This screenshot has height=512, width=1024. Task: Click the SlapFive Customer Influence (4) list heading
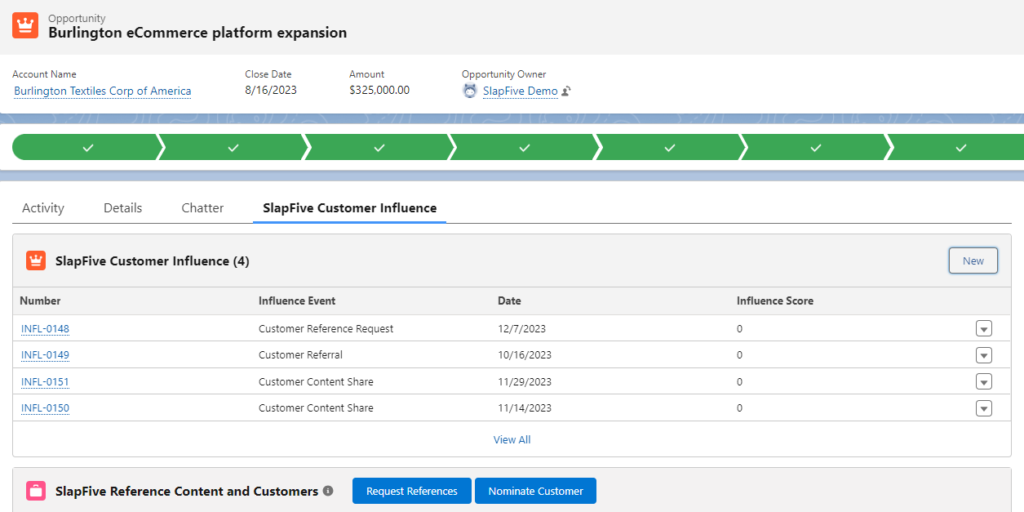[x=153, y=261]
